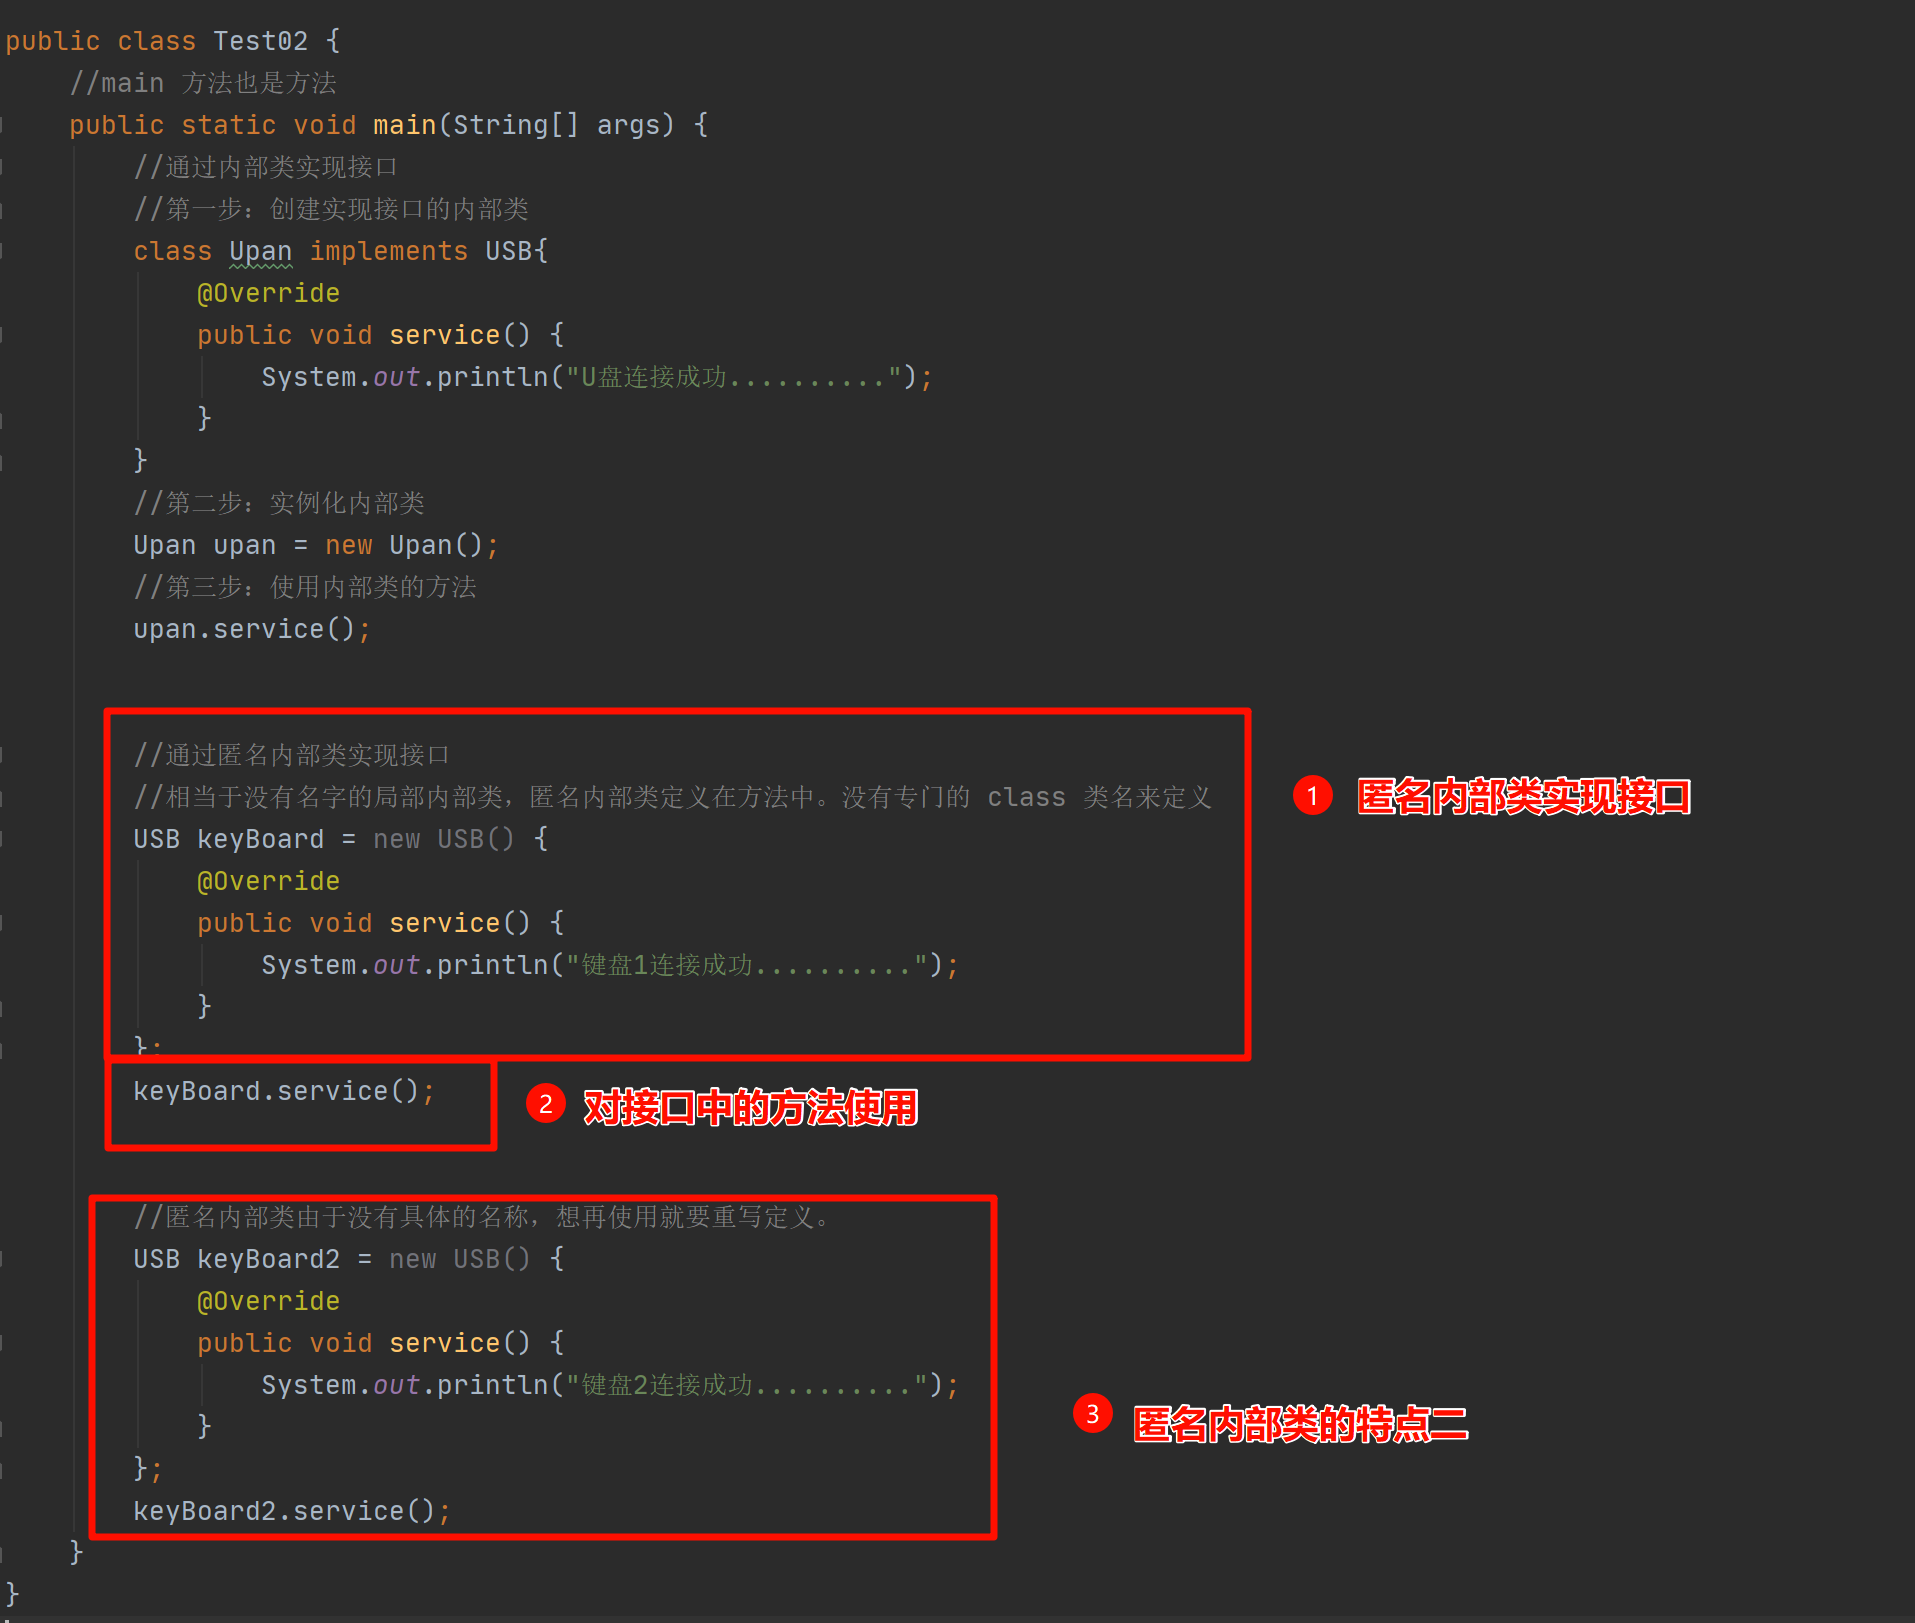Click the statement "upan.service();"
This screenshot has height=1623, width=1915.
pos(252,629)
